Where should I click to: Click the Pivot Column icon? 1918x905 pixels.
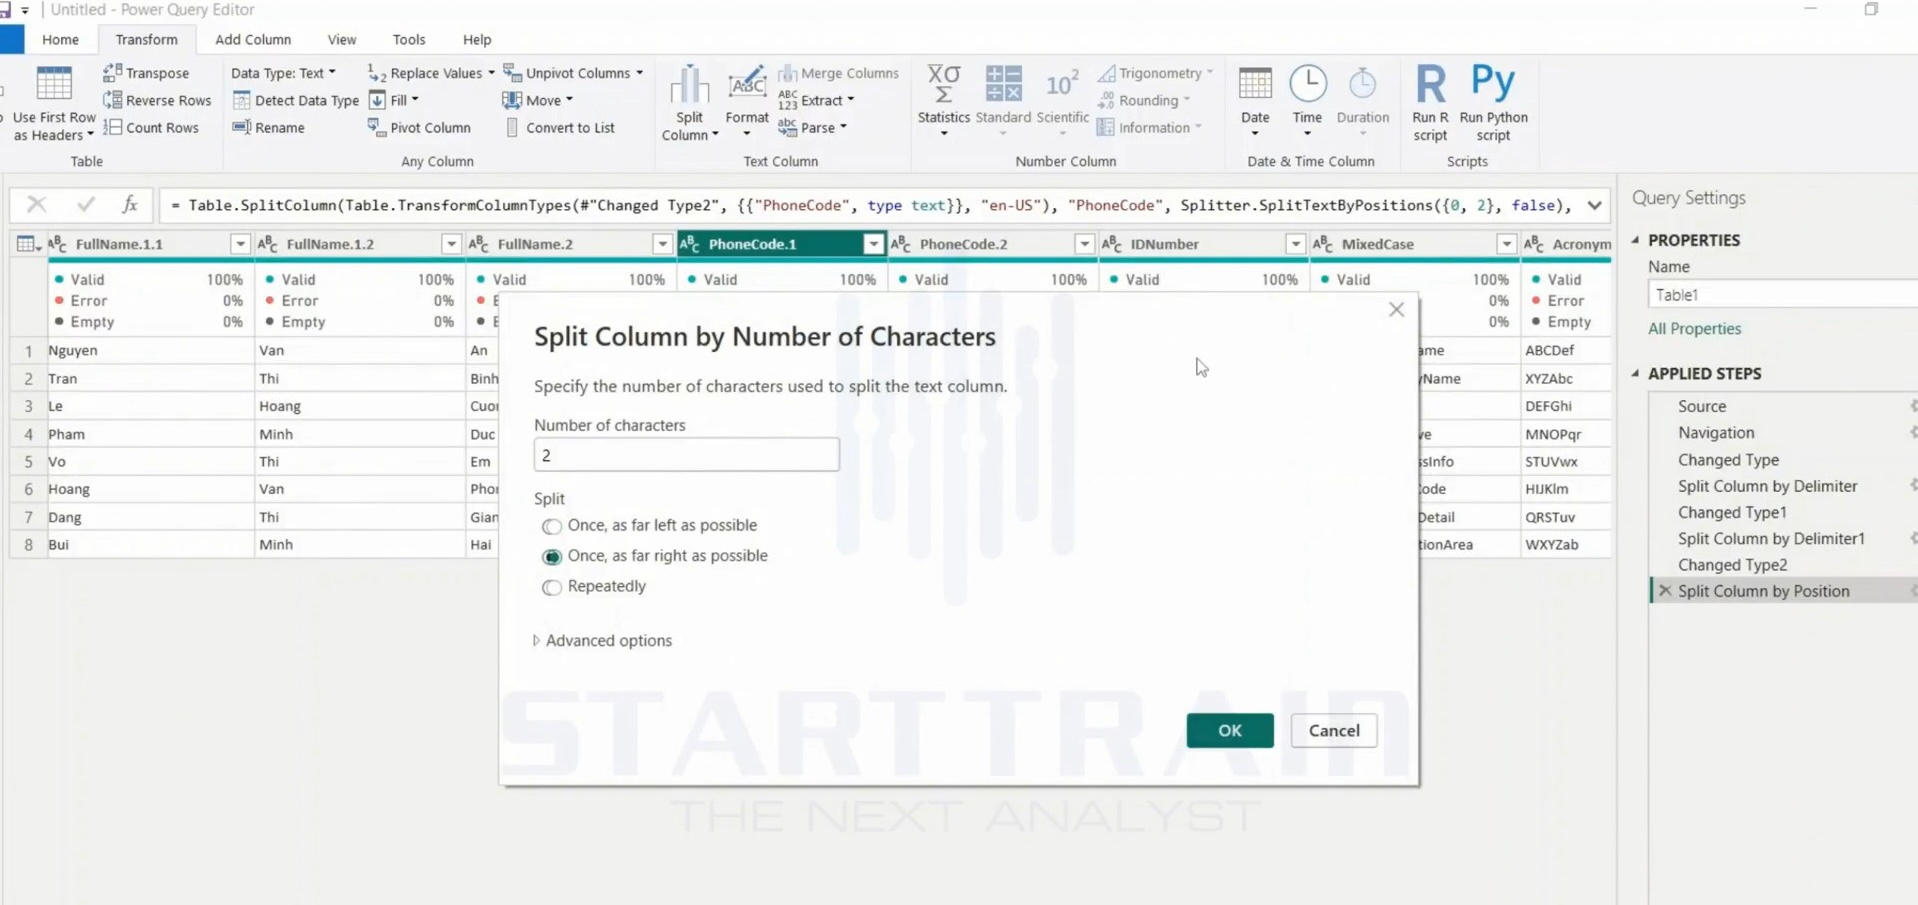376,127
